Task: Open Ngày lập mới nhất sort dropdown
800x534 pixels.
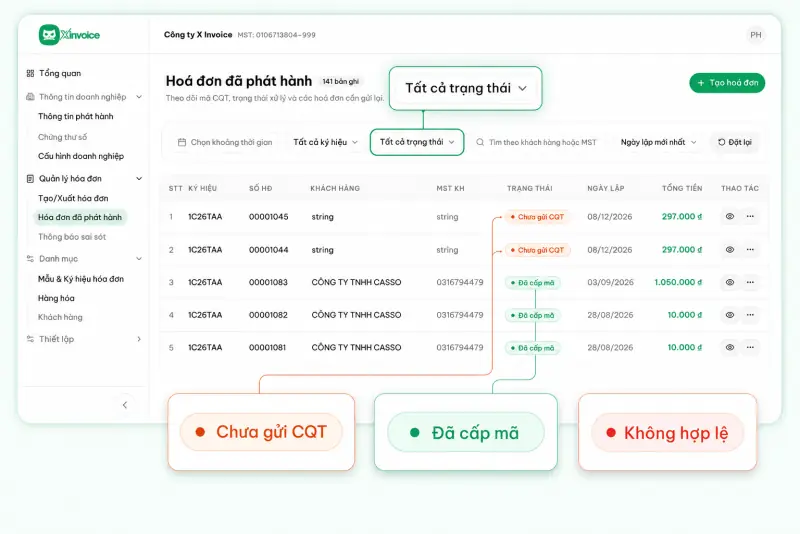Action: [x=658, y=142]
